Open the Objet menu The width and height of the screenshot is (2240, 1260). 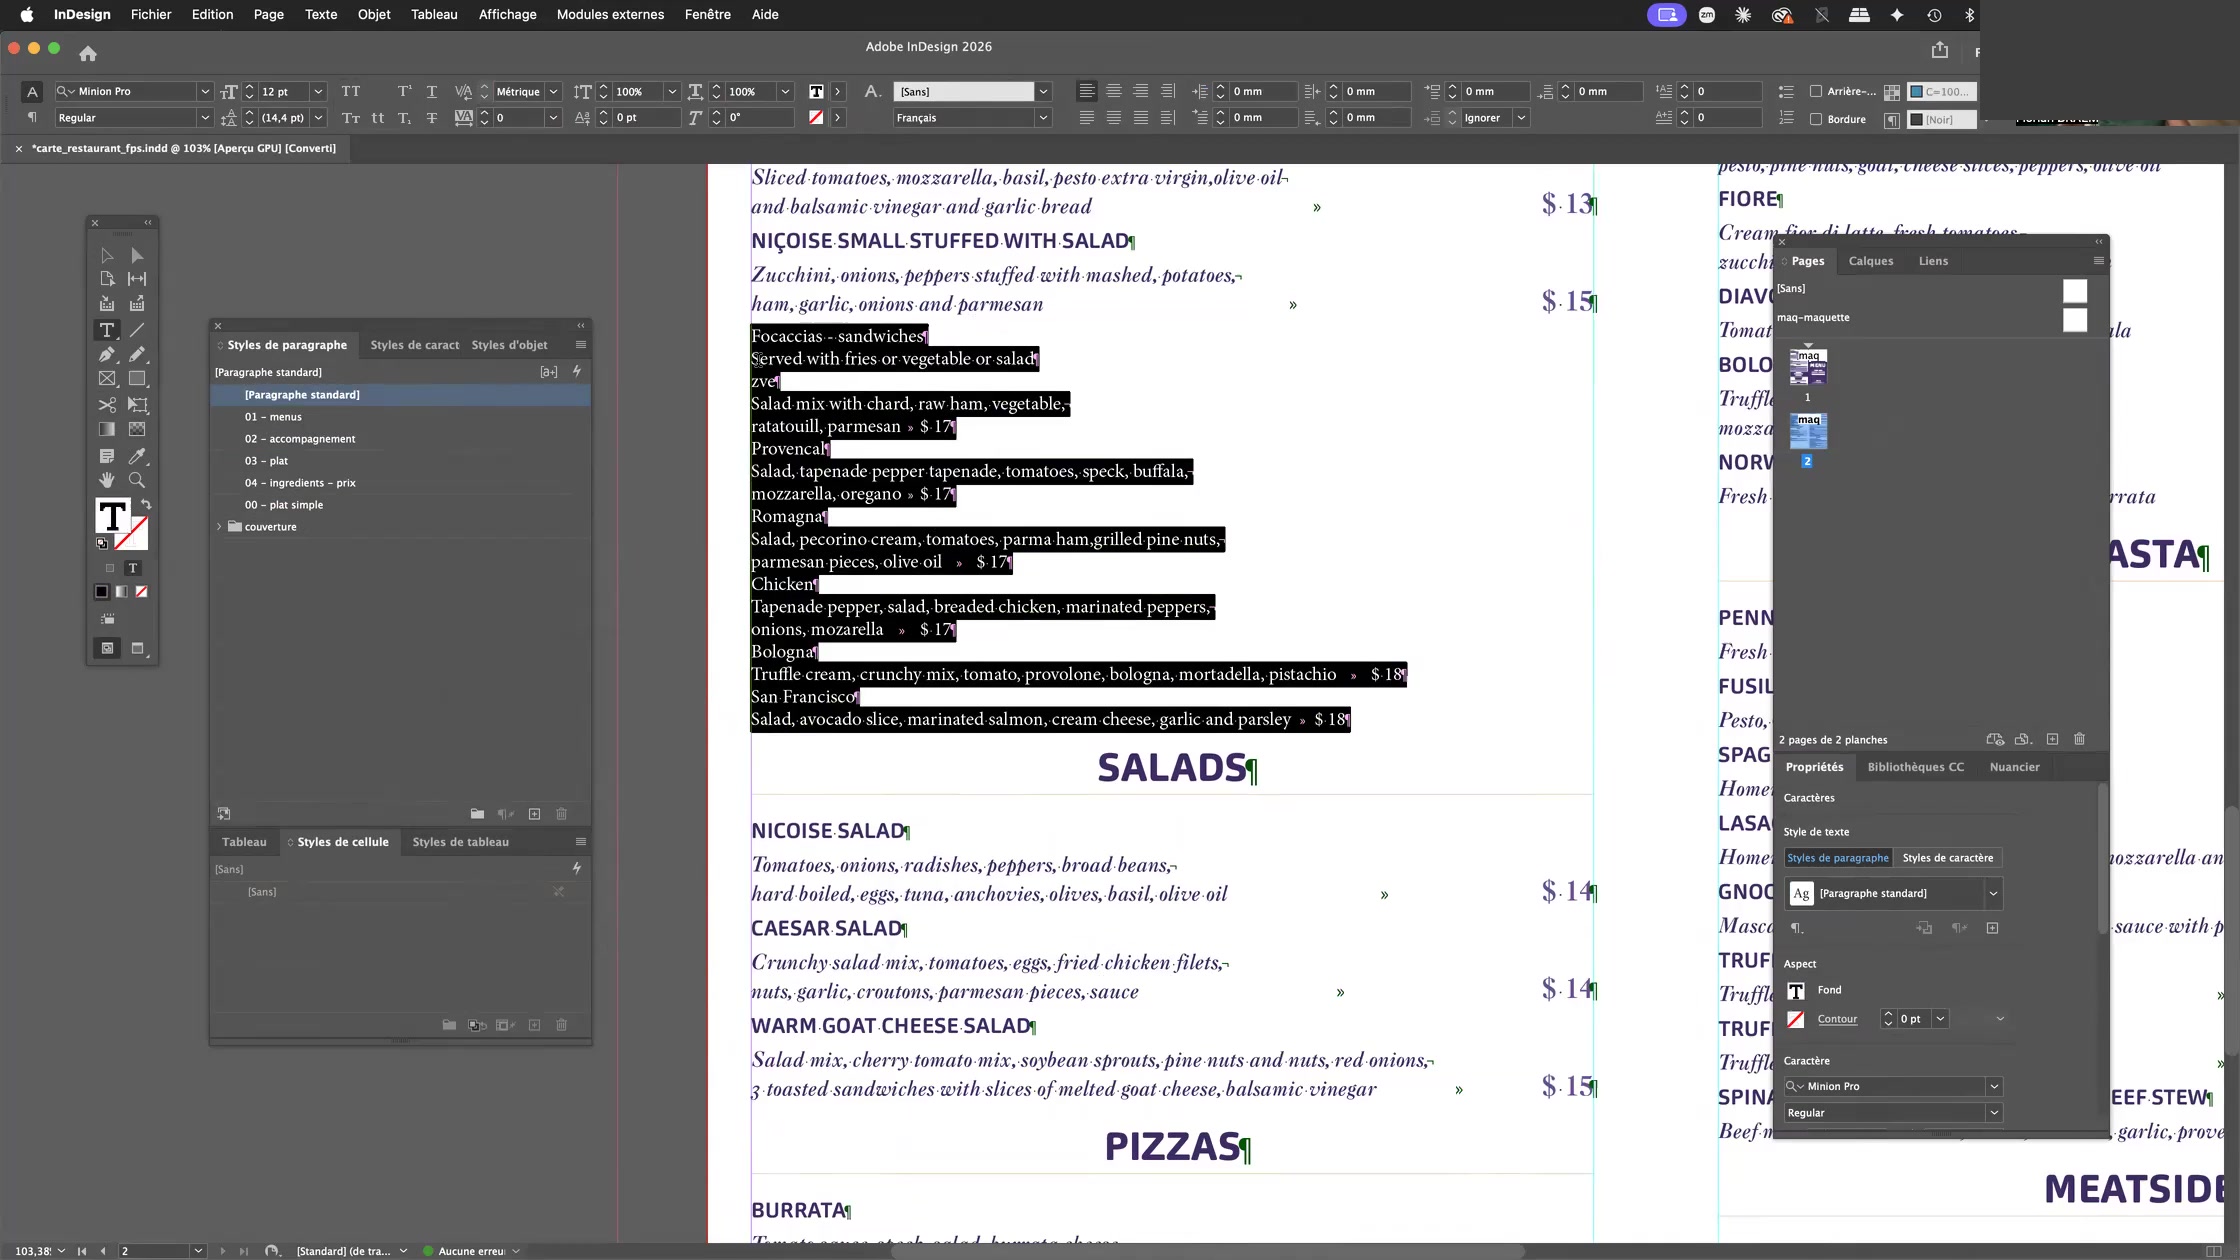click(x=374, y=15)
